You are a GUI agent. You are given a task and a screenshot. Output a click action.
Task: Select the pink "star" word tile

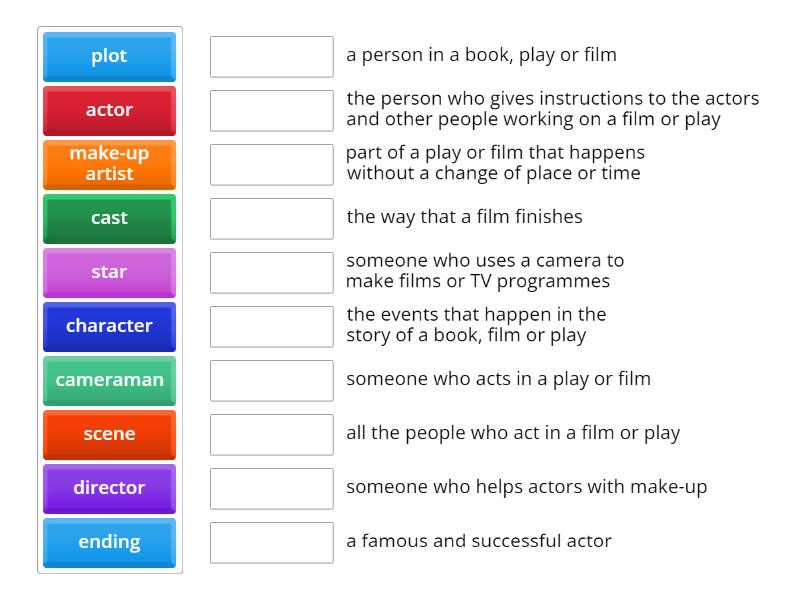point(109,272)
